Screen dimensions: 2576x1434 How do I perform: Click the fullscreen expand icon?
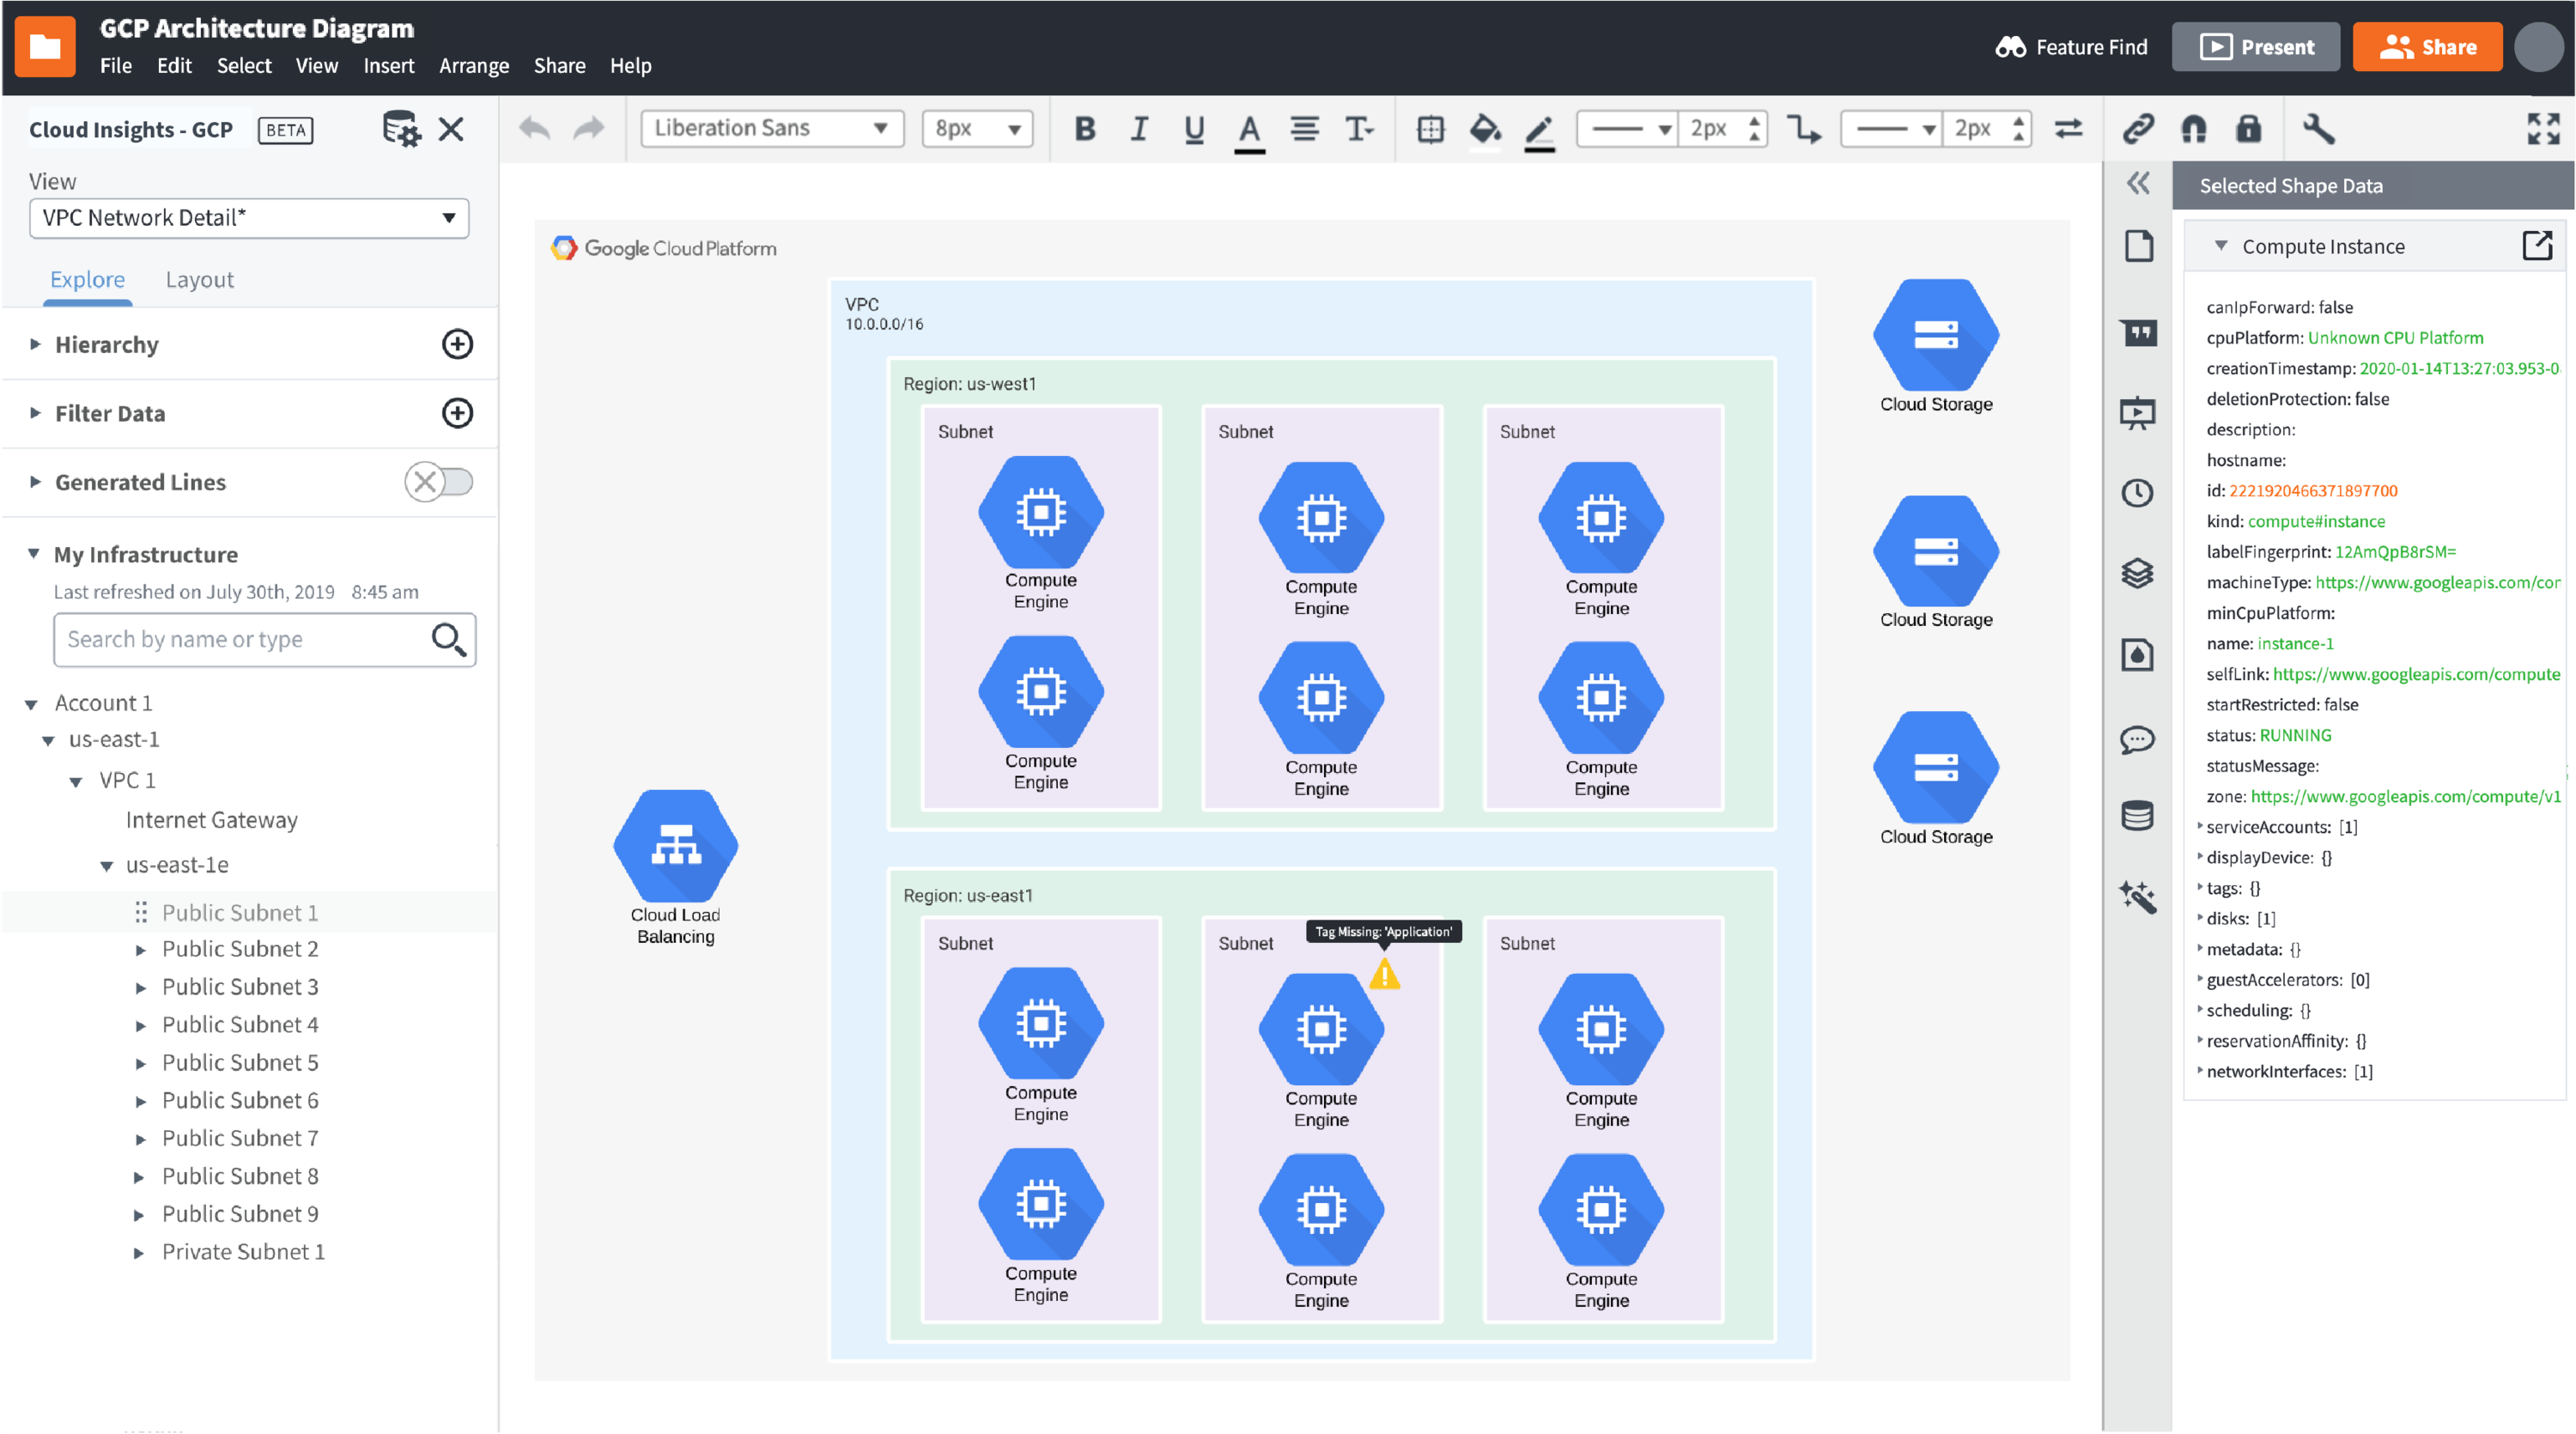2543,129
